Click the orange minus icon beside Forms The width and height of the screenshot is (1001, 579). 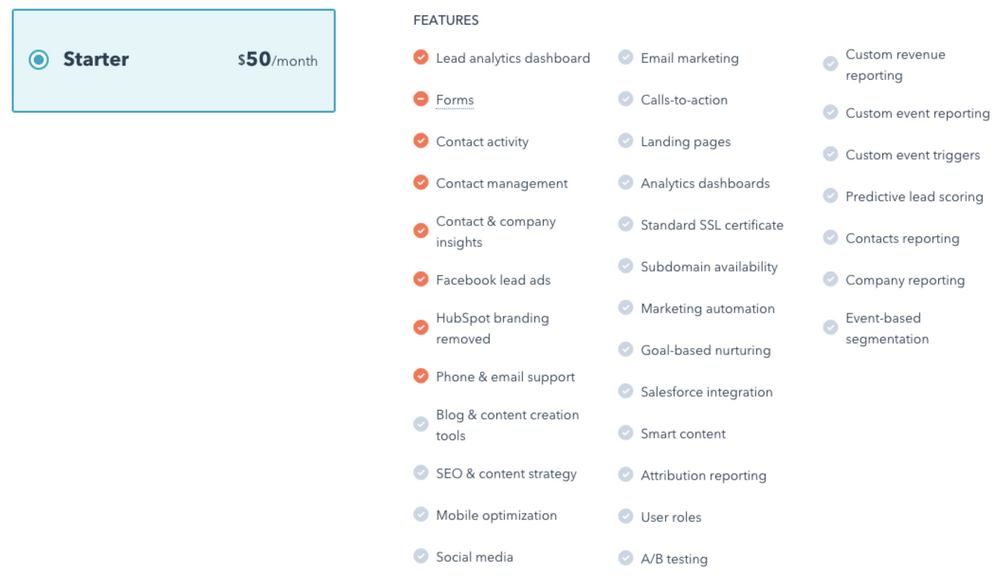[x=421, y=99]
